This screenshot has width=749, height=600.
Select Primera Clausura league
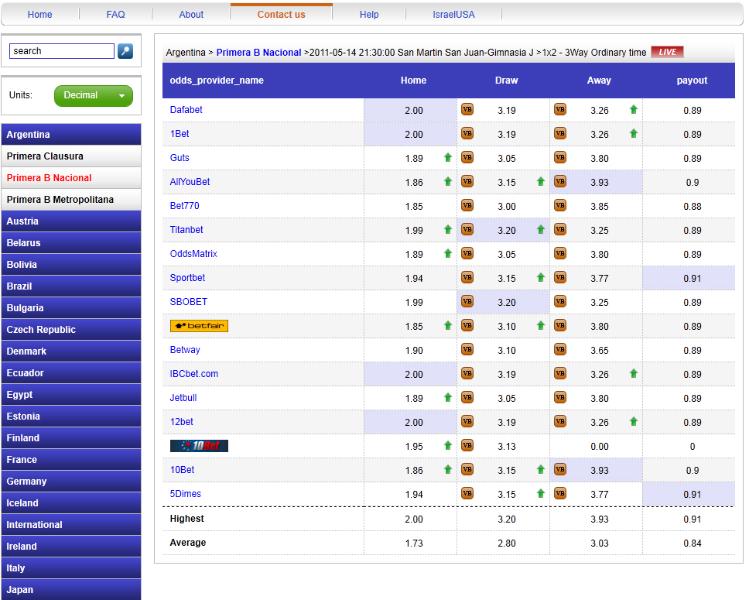(x=71, y=156)
